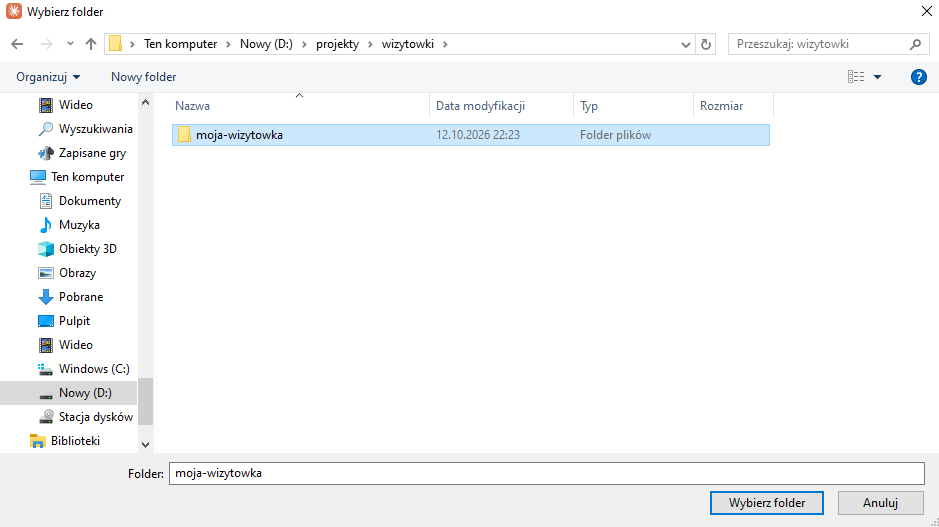Image resolution: width=939 pixels, height=527 pixels.
Task: Open the Pobrane downloads arrow icon
Action: pyautogui.click(x=46, y=297)
